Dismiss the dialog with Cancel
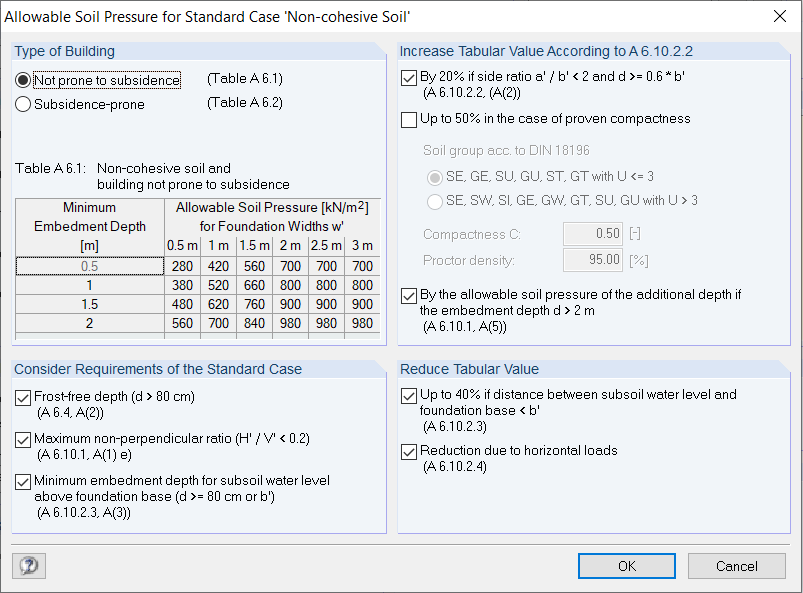This screenshot has width=803, height=593. click(737, 566)
